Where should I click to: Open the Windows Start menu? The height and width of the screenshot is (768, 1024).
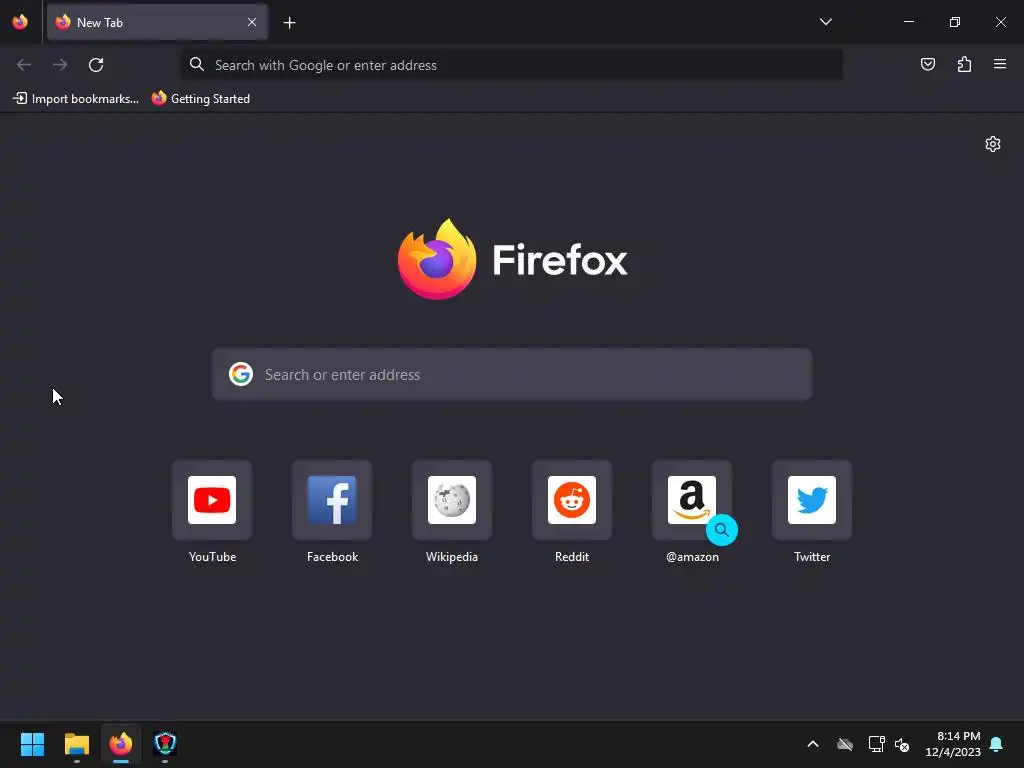32,744
